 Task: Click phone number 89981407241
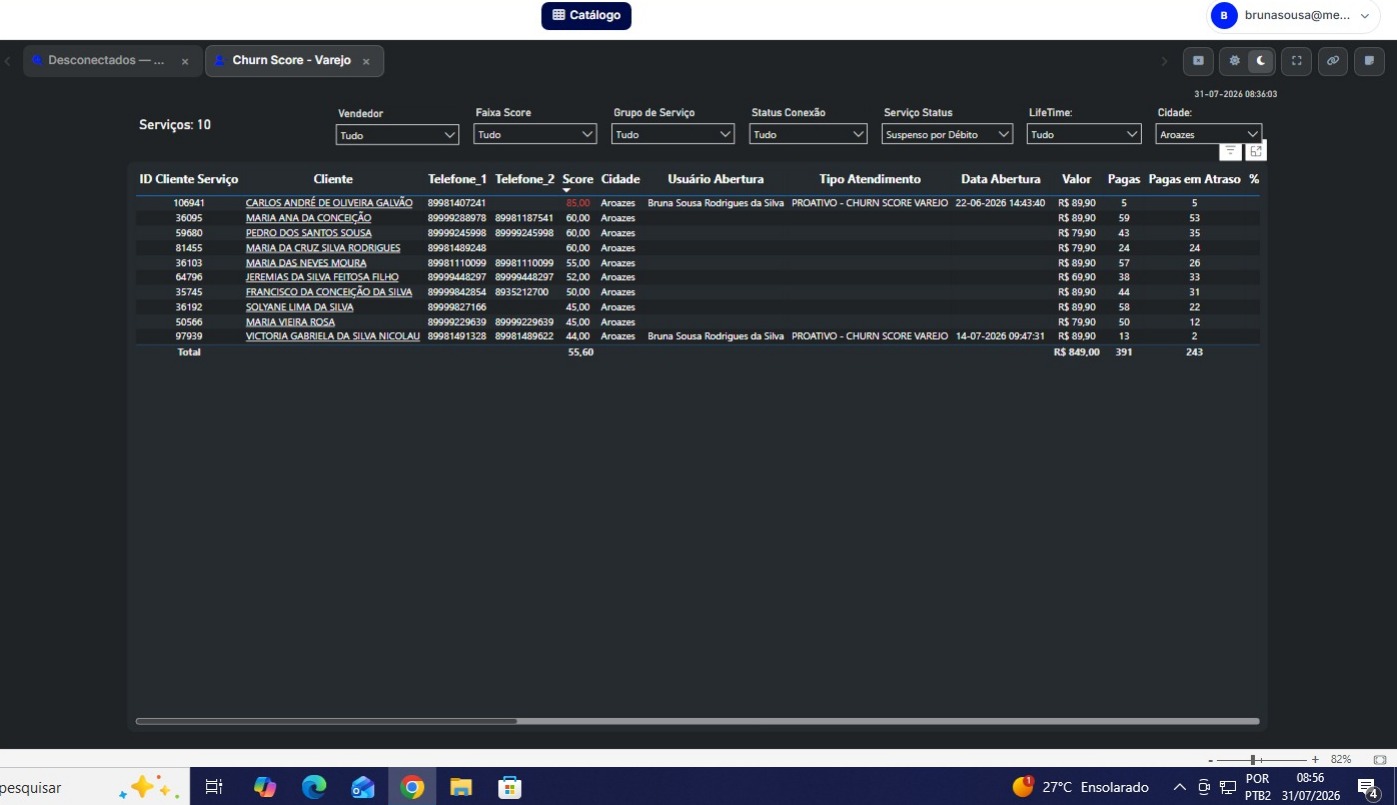pos(457,203)
